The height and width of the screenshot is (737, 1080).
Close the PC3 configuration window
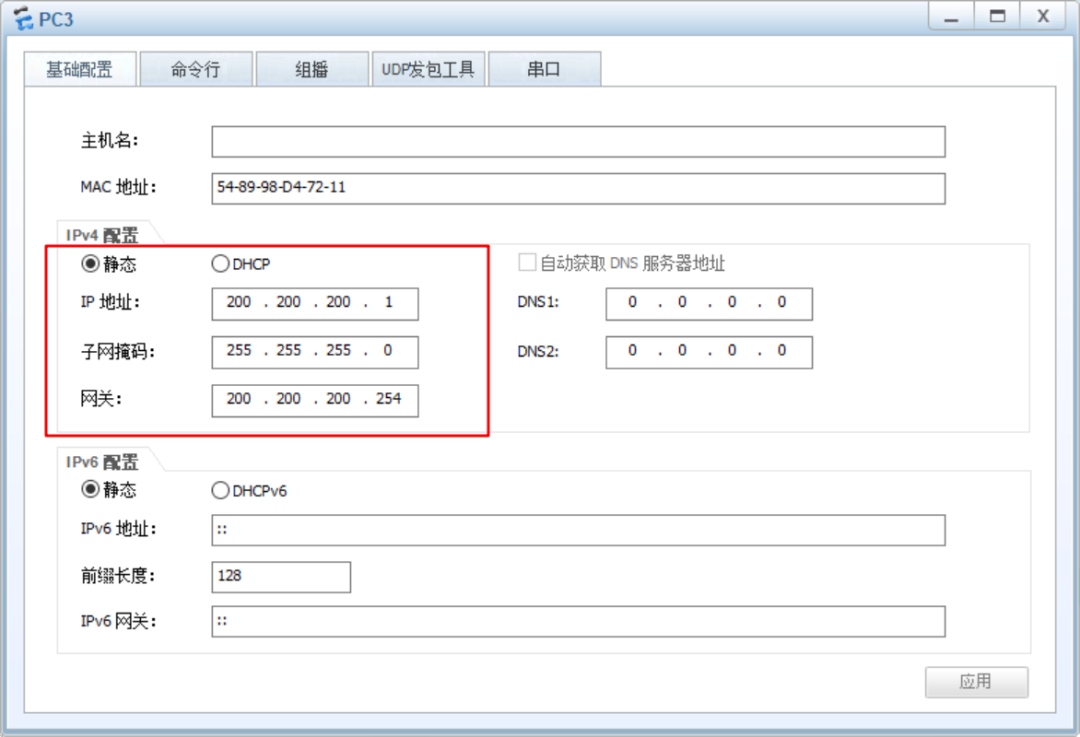pyautogui.click(x=1042, y=17)
